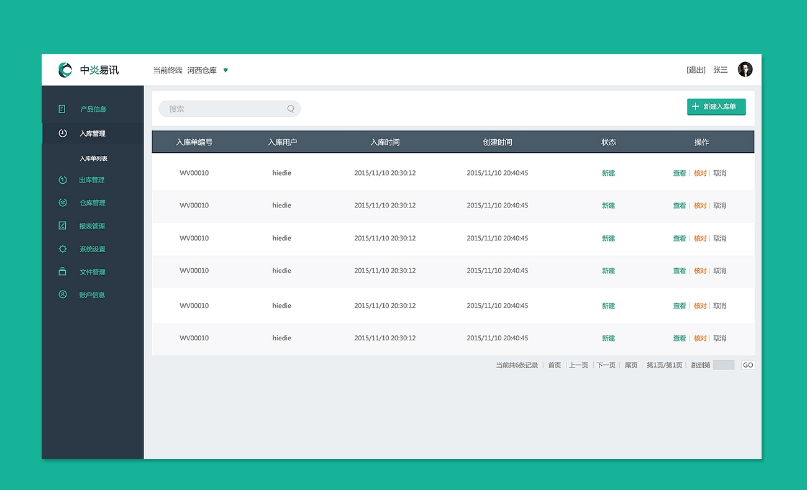Collapse the 入库管理 sidebar menu
Screen dimensions: 807x490
point(92,133)
